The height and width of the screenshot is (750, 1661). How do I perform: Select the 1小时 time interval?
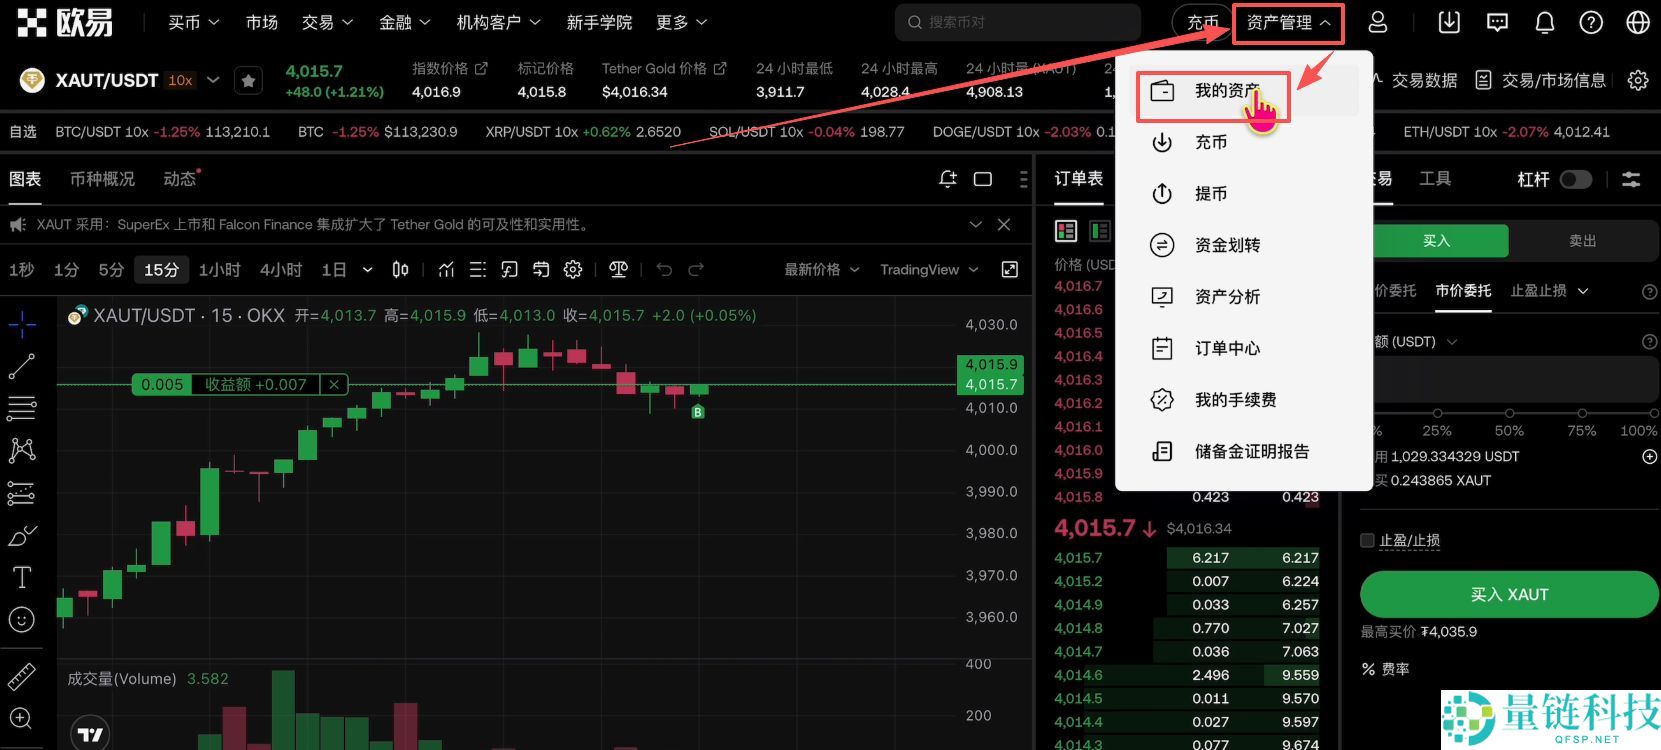pos(220,270)
